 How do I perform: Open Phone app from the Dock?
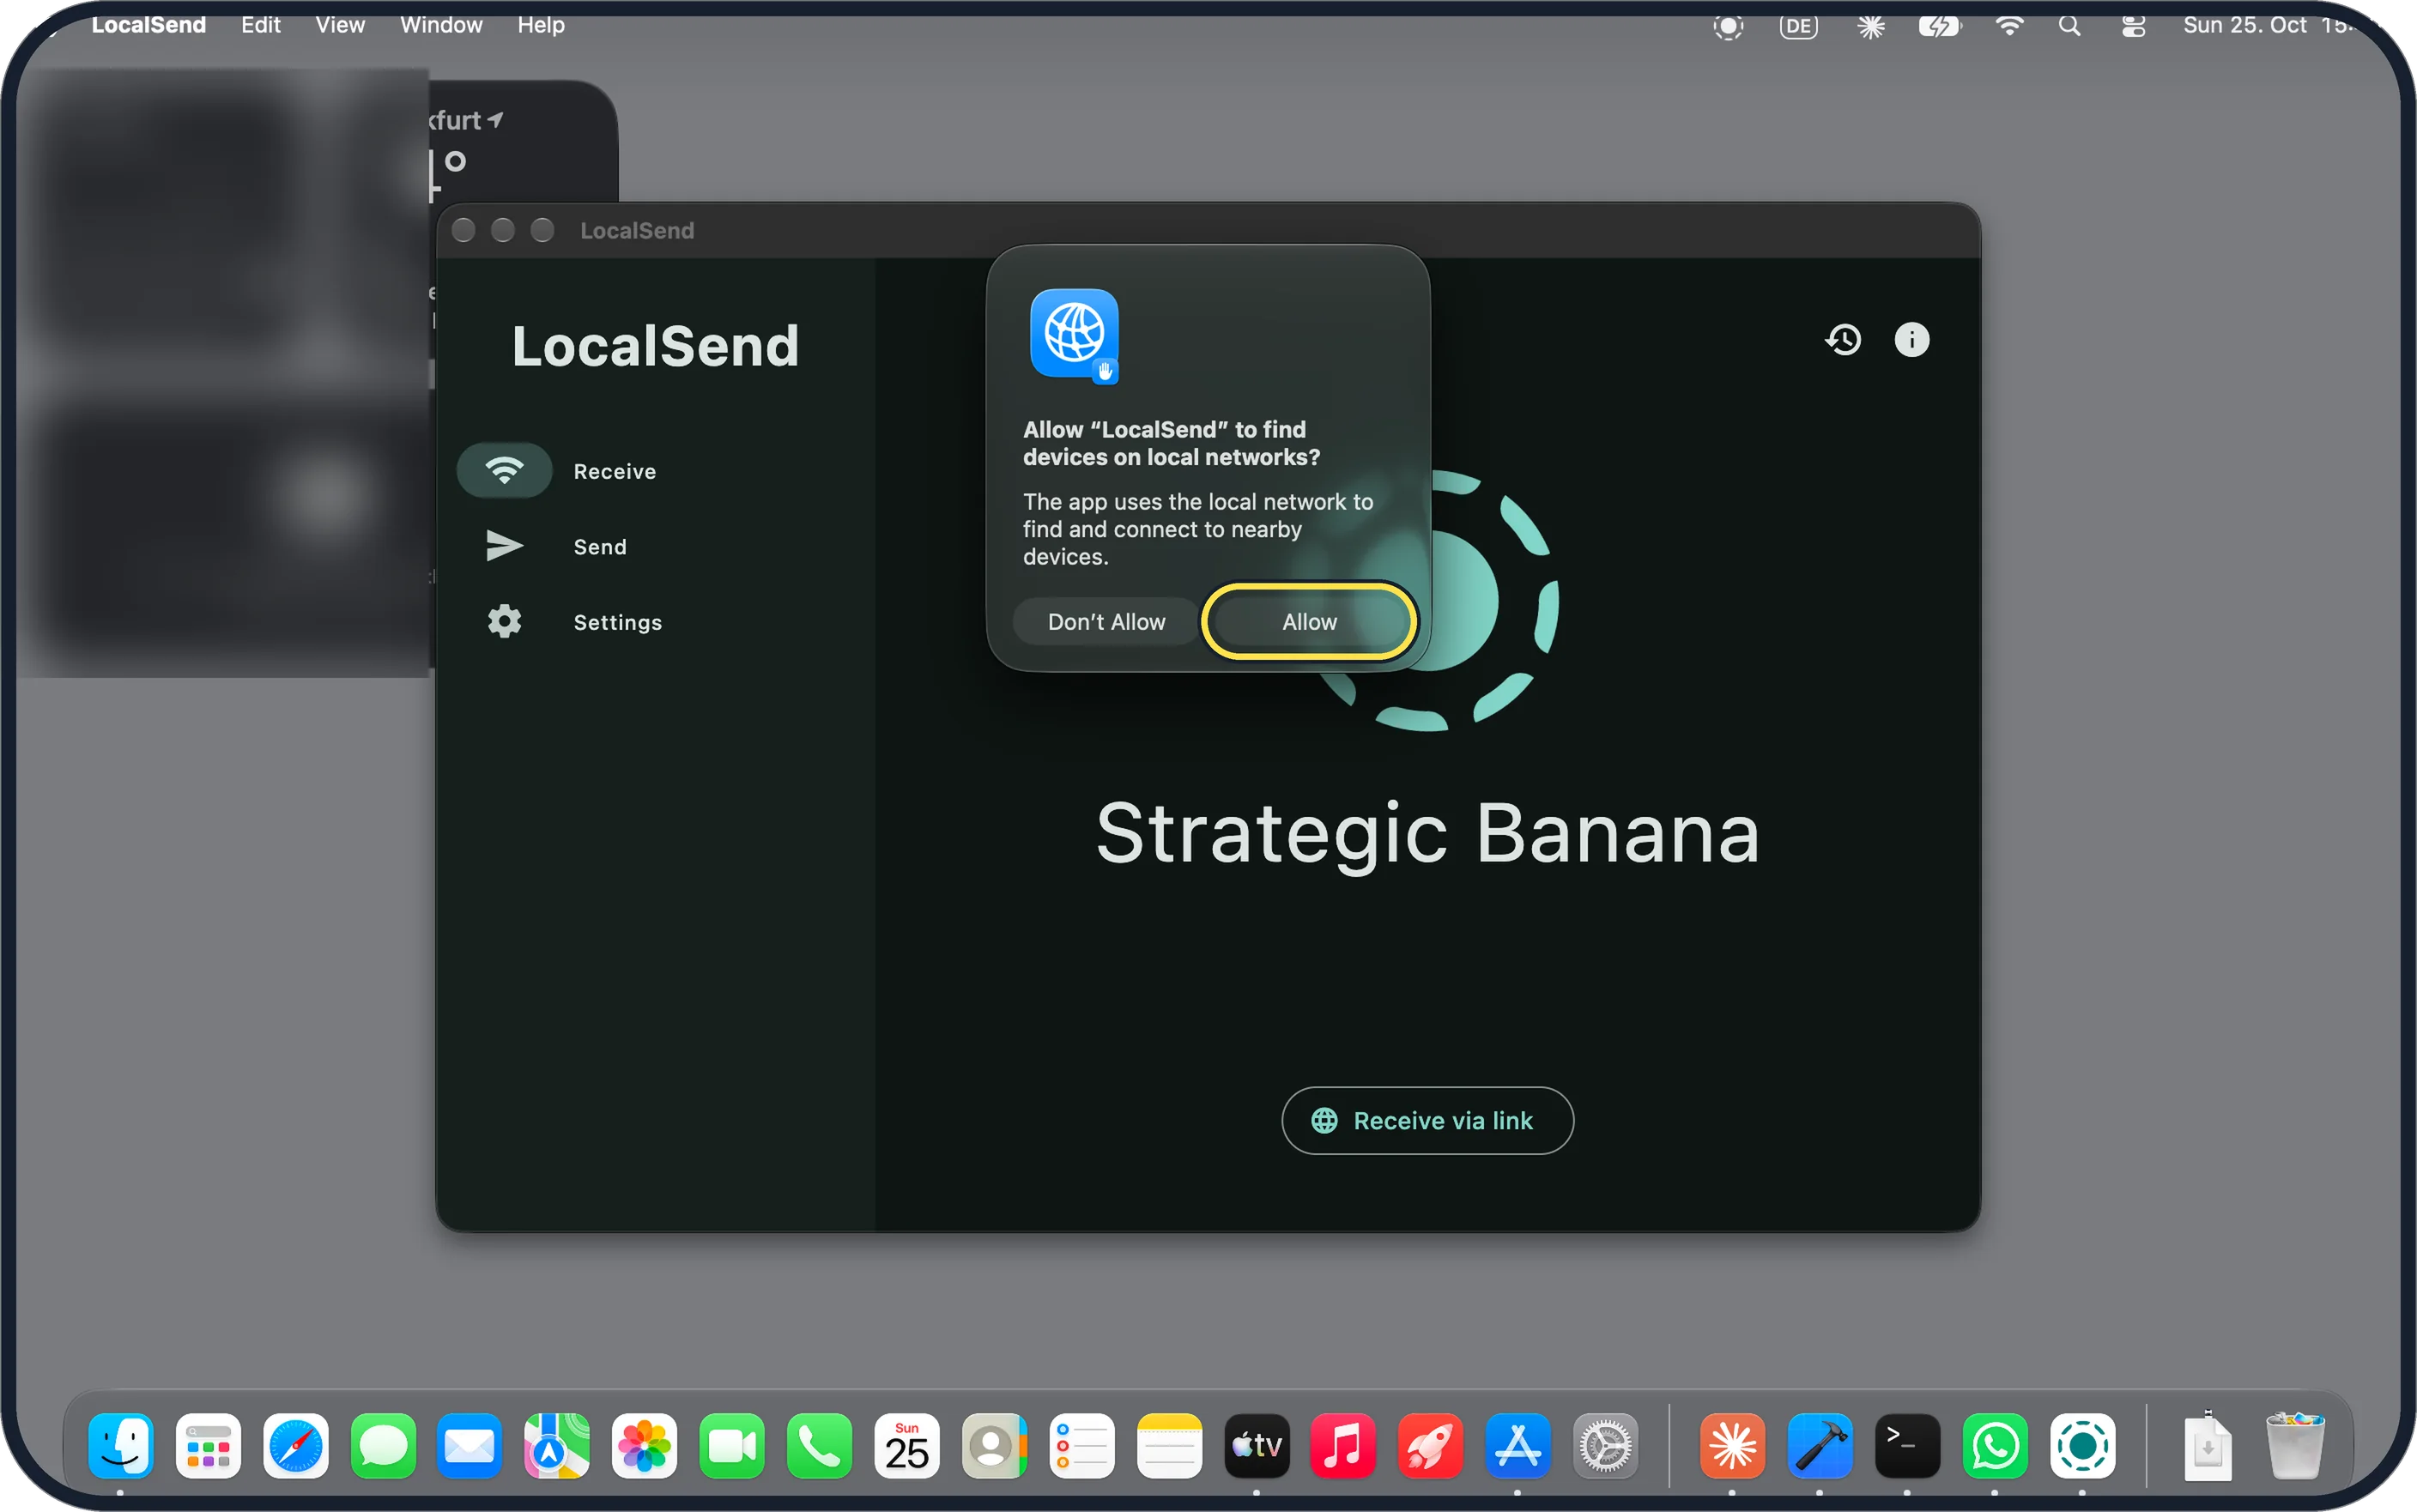(x=819, y=1446)
